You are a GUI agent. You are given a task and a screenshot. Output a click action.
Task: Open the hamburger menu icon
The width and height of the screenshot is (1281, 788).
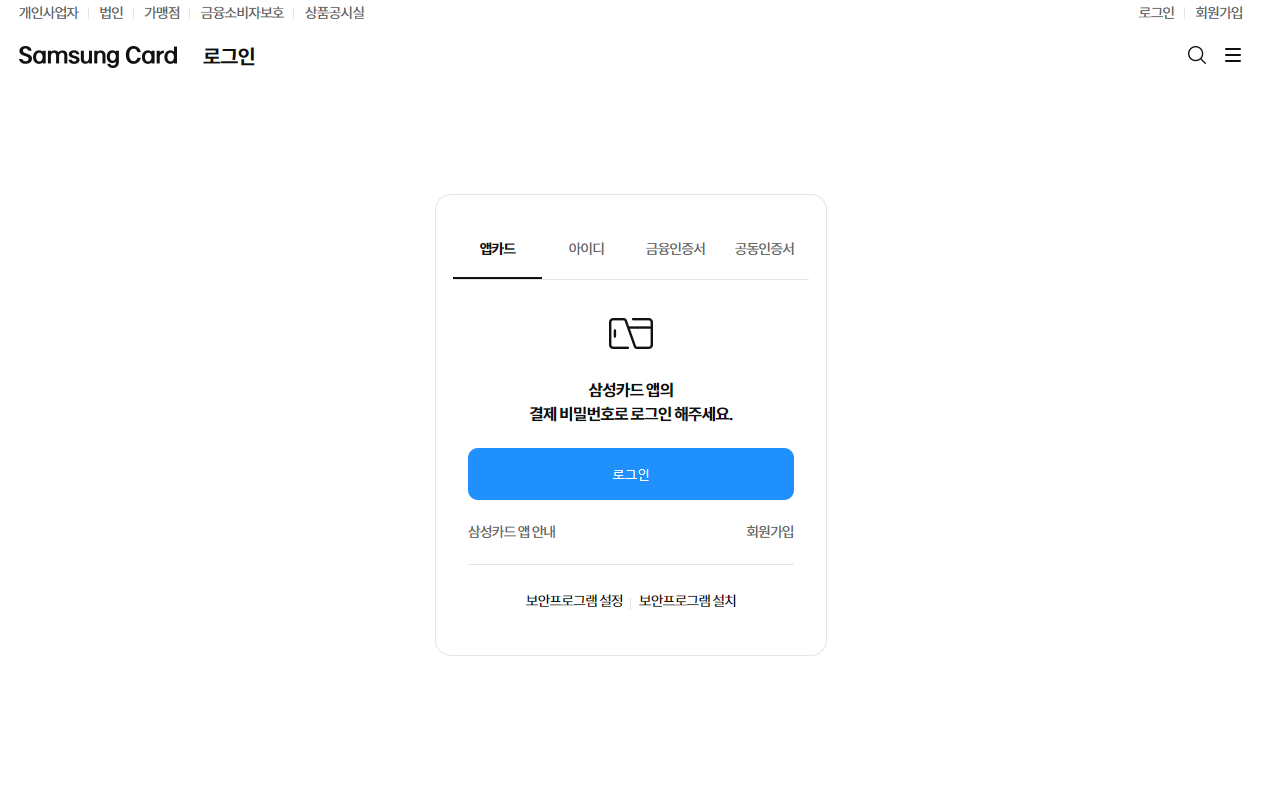click(x=1232, y=55)
